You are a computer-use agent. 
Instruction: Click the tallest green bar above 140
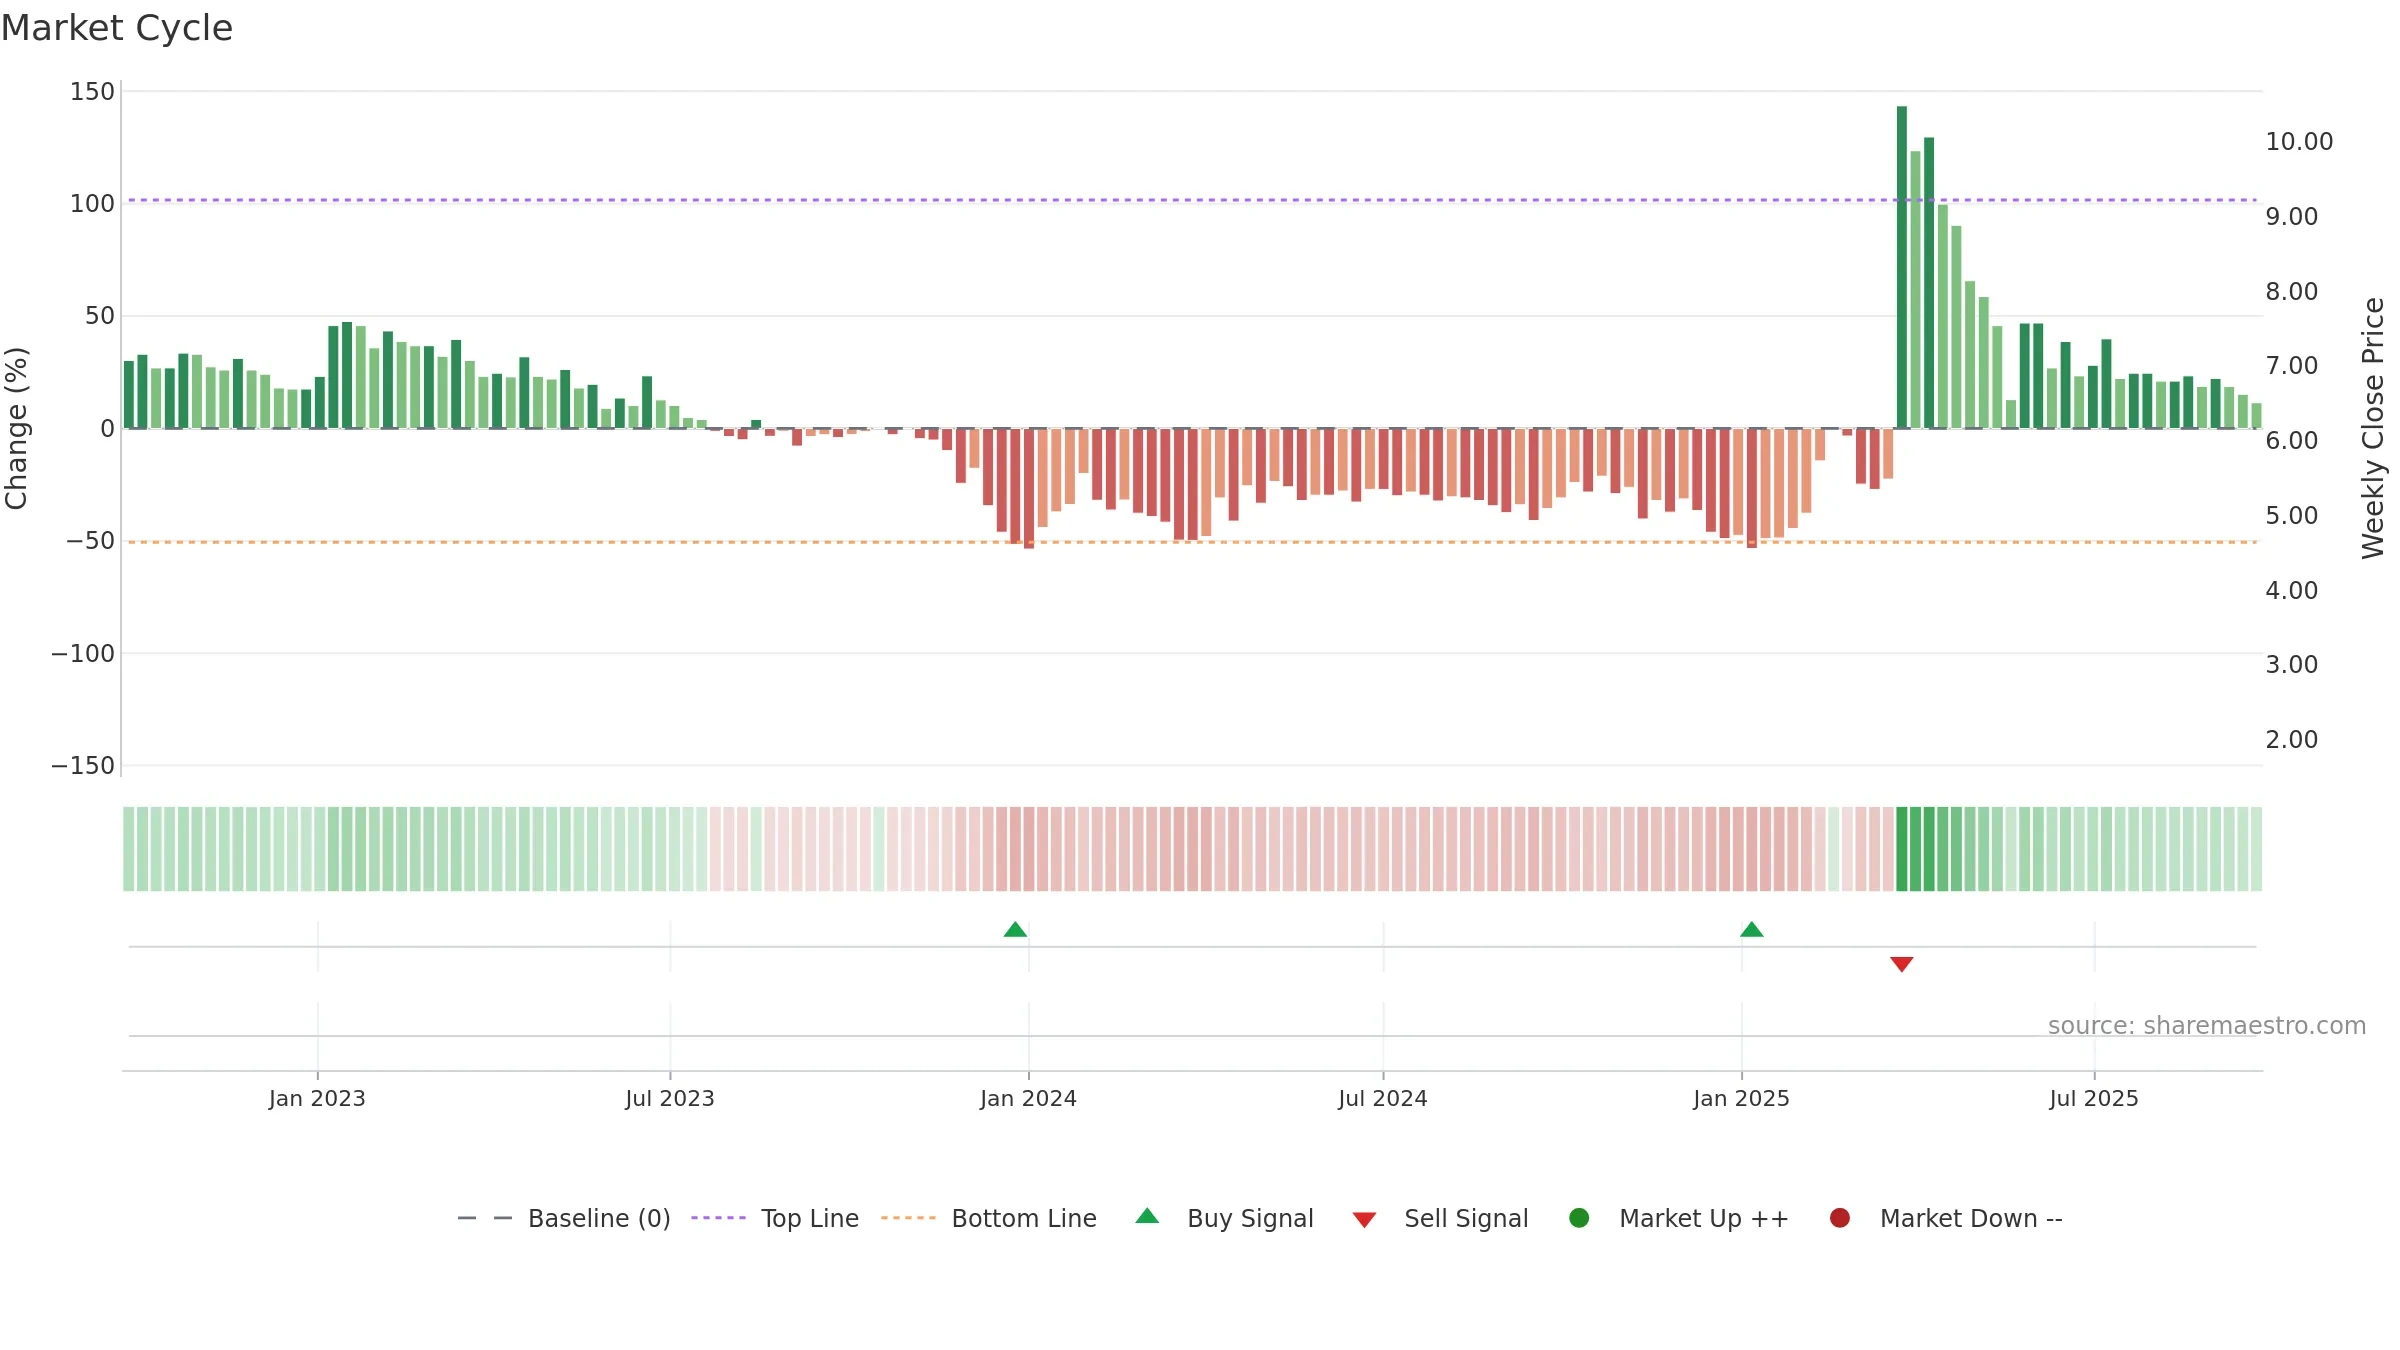tap(1902, 267)
